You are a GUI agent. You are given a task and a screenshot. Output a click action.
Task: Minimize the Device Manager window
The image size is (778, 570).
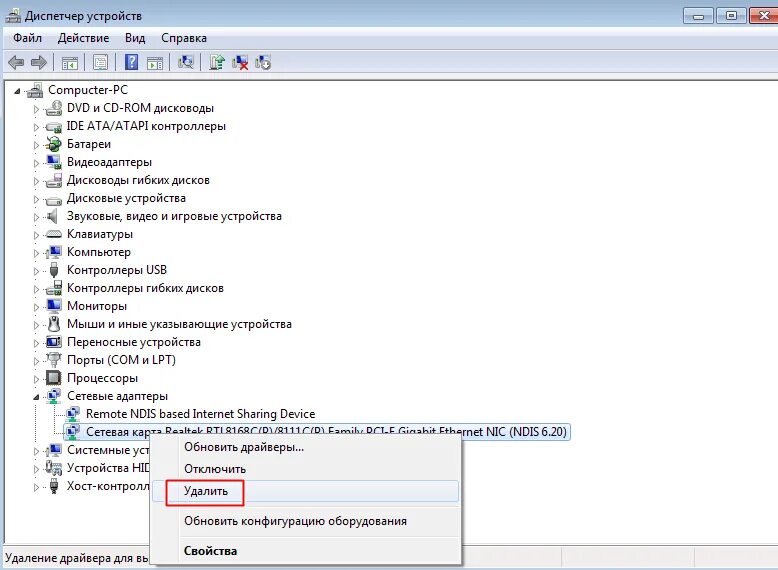coord(699,15)
